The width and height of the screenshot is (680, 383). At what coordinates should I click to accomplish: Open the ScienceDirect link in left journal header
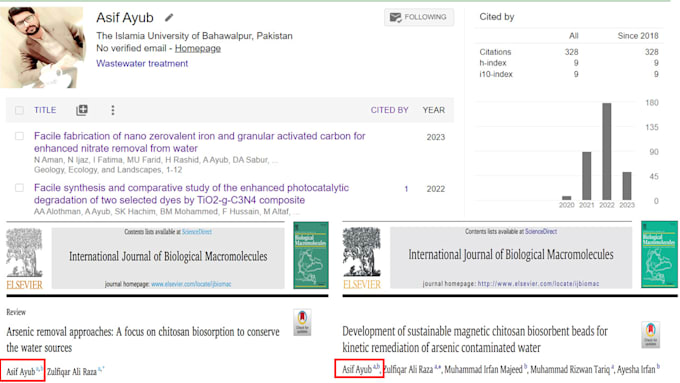[197, 232]
